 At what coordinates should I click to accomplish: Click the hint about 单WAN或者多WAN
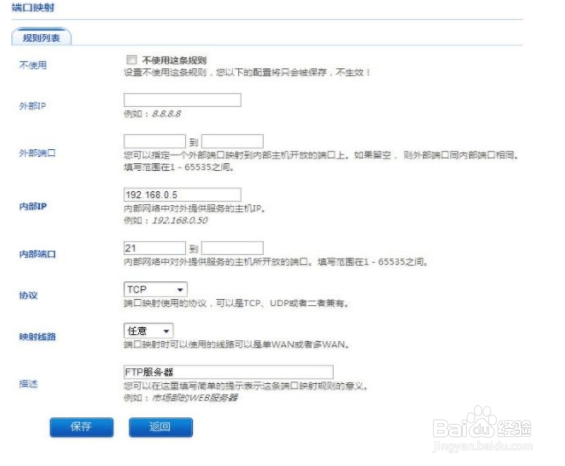pyautogui.click(x=236, y=345)
